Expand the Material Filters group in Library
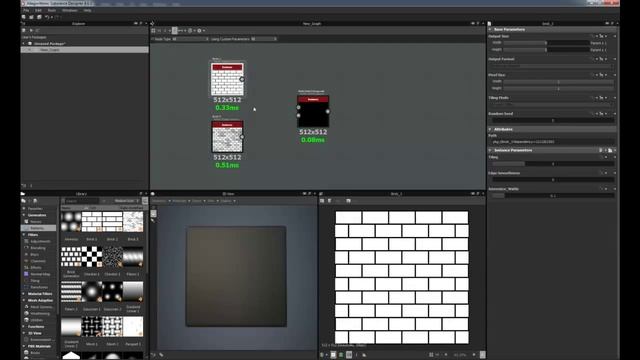 point(24,293)
